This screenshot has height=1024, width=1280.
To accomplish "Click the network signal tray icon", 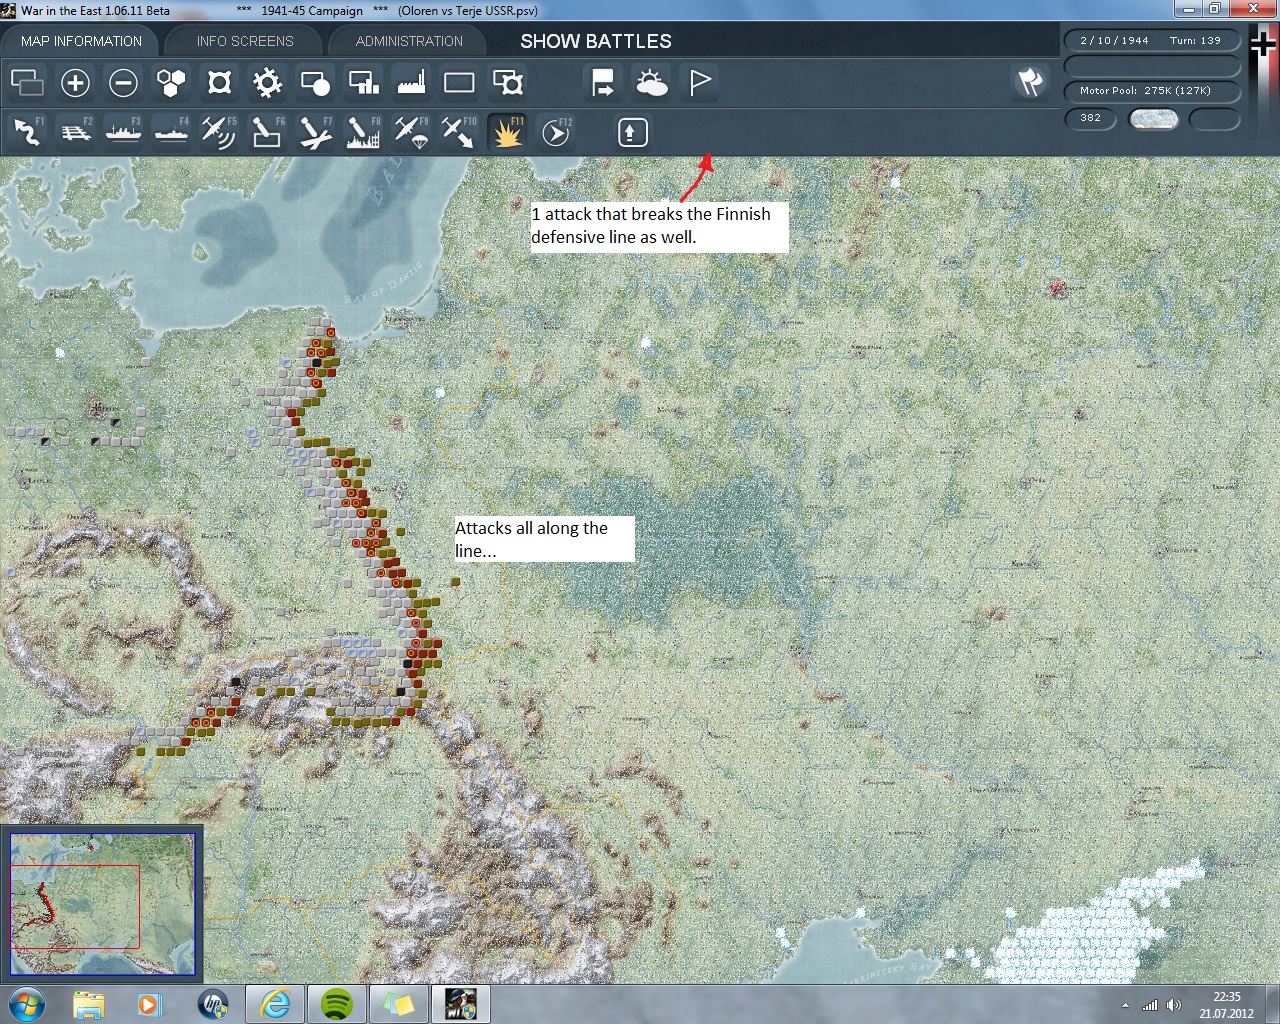I will pyautogui.click(x=1151, y=1005).
